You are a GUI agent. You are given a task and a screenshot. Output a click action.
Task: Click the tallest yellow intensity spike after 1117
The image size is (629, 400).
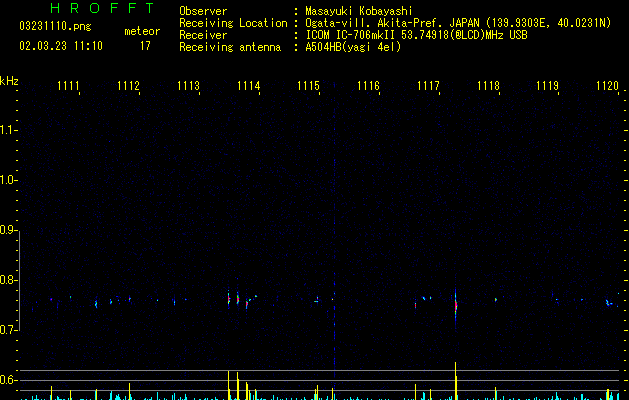(x=456, y=381)
